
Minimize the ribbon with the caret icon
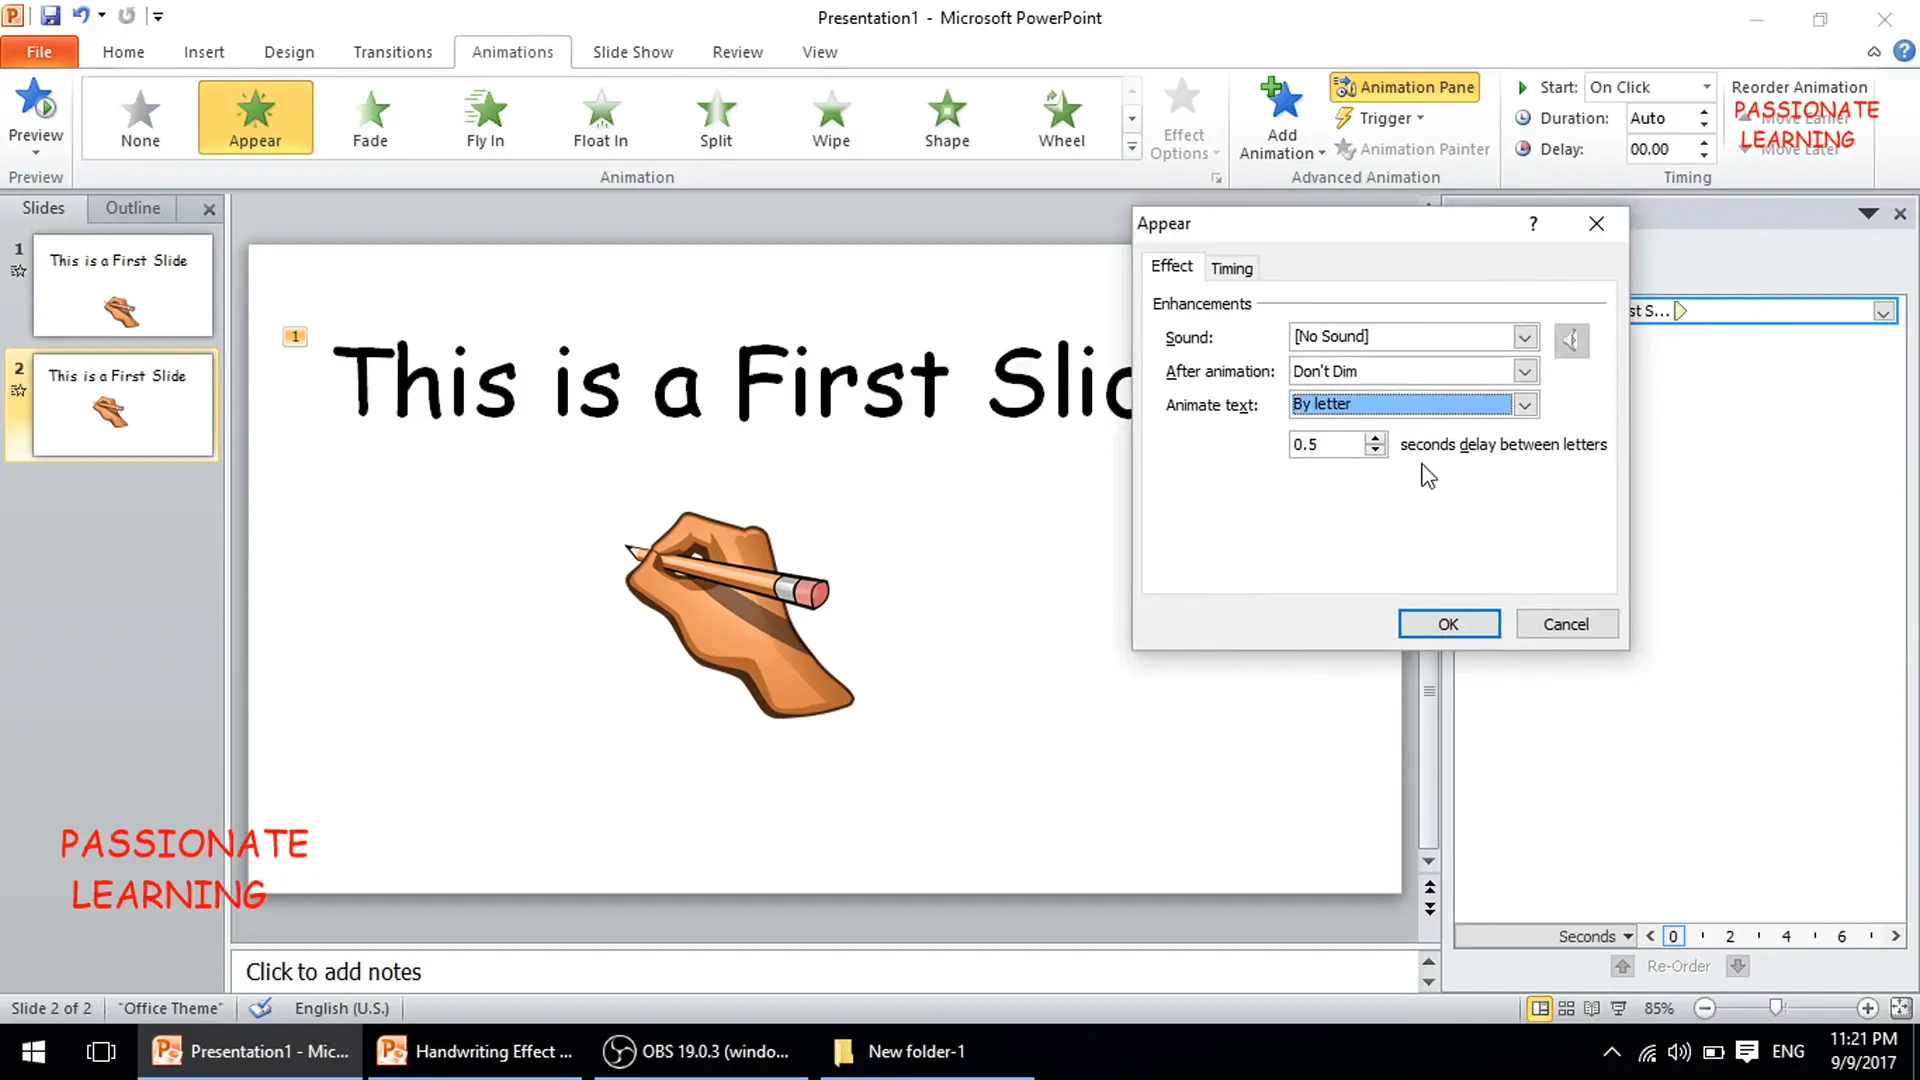coord(1874,52)
